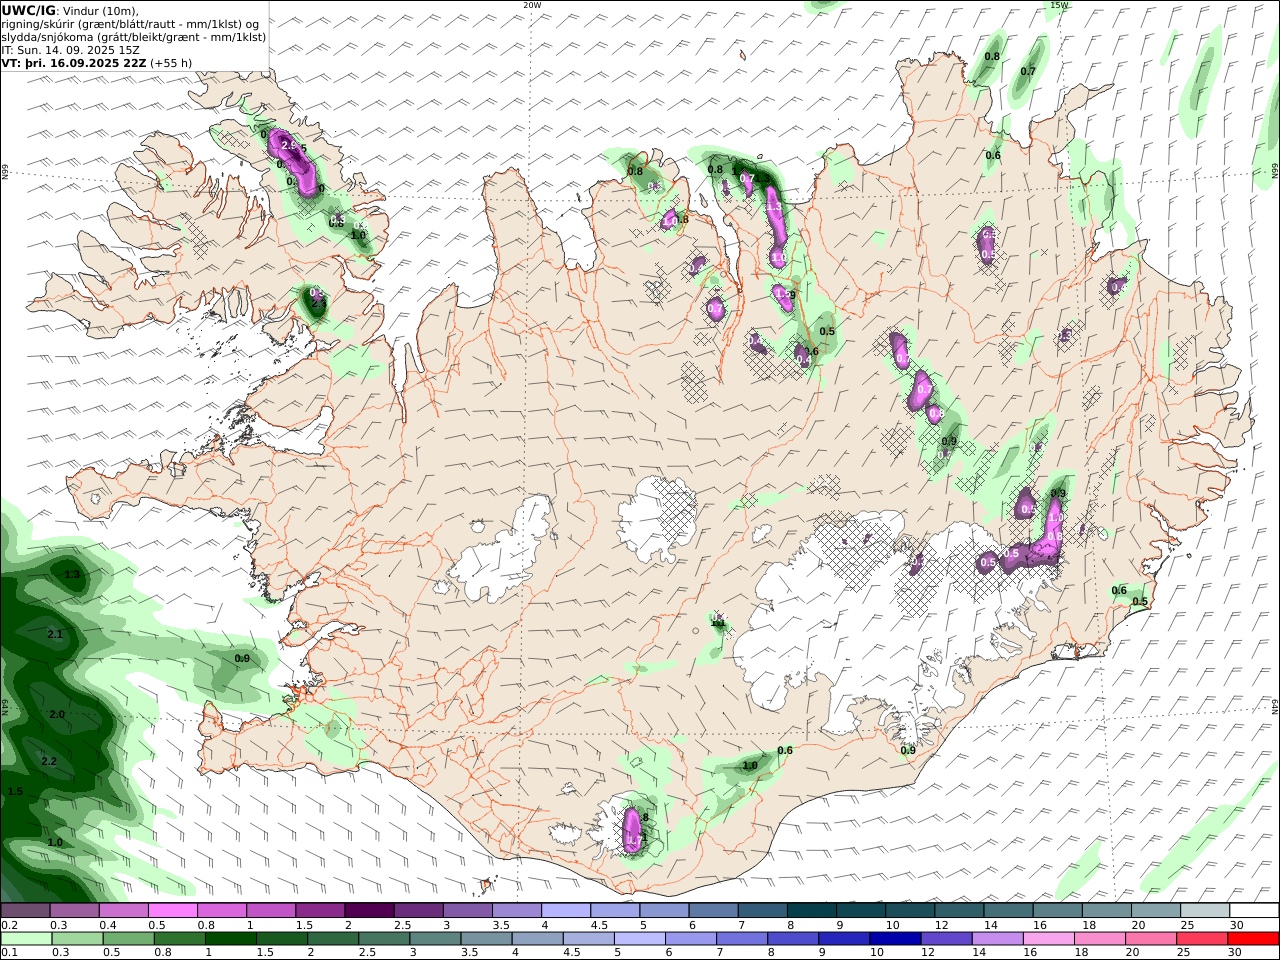Click the 0.9 value west of Reykjanes
The width and height of the screenshot is (1280, 960).
tap(242, 658)
